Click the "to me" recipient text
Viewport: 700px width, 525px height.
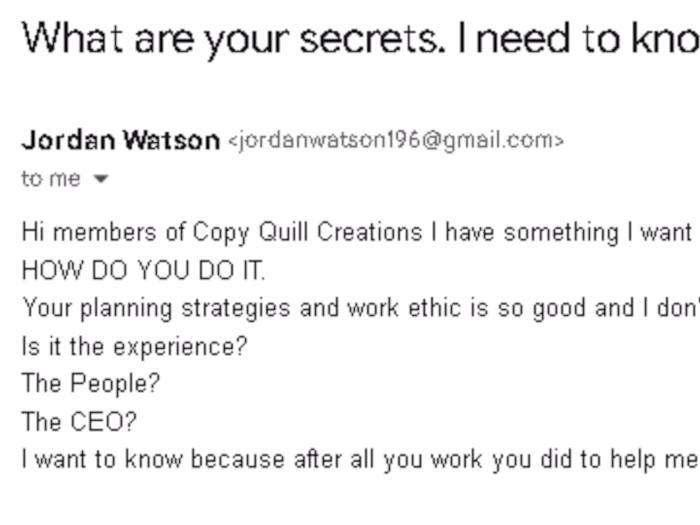pos(50,179)
